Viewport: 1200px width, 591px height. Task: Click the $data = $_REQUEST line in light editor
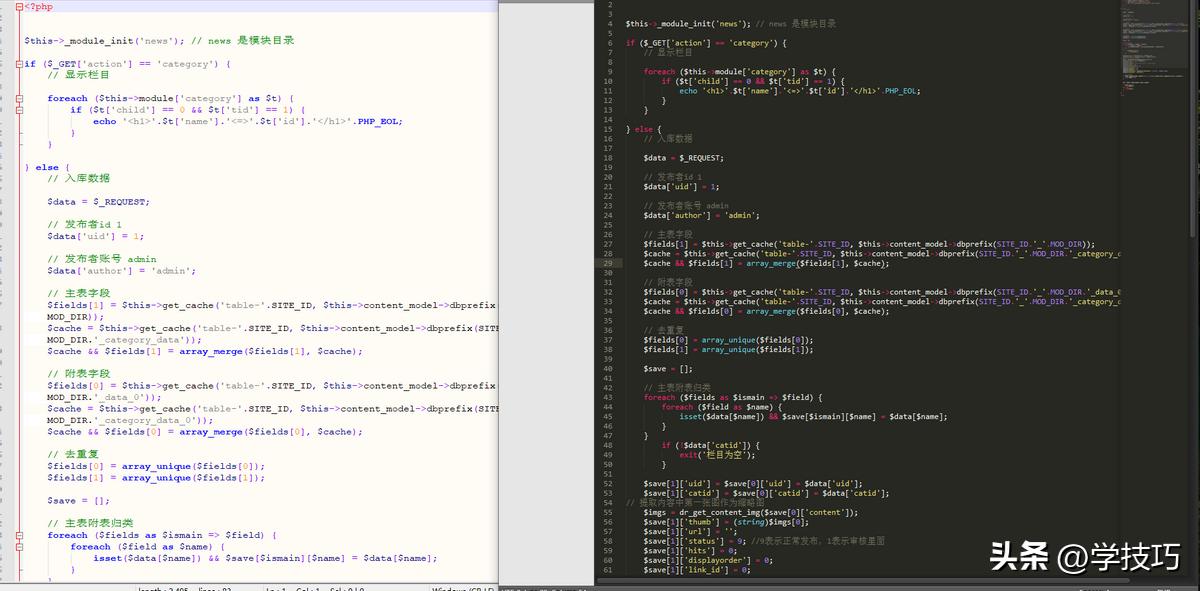pos(98,202)
